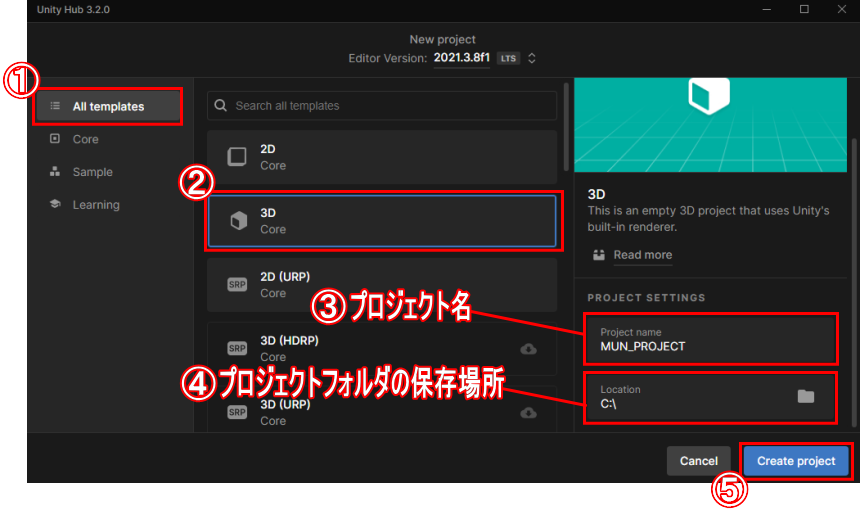Screen dimensions: 860x511
Task: Open the Read more link
Action: click(x=642, y=255)
